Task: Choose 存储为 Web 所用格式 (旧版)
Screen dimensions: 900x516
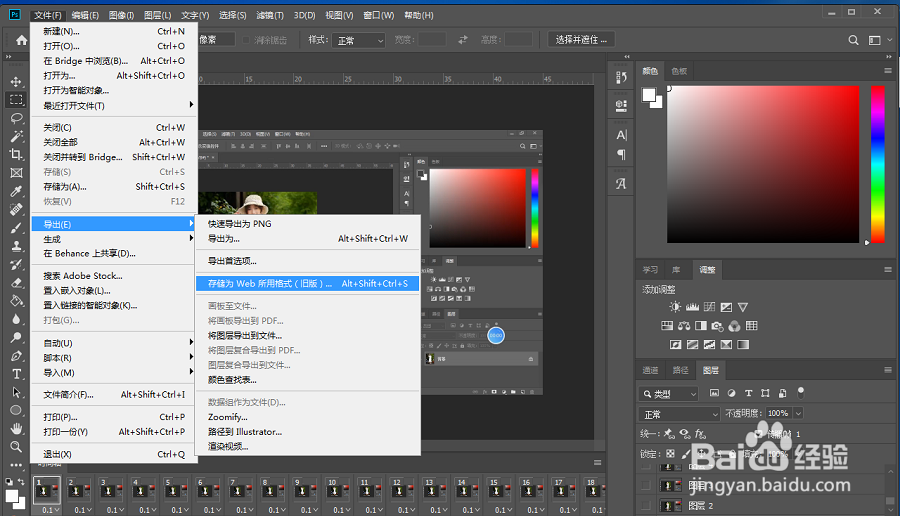Action: pos(308,284)
